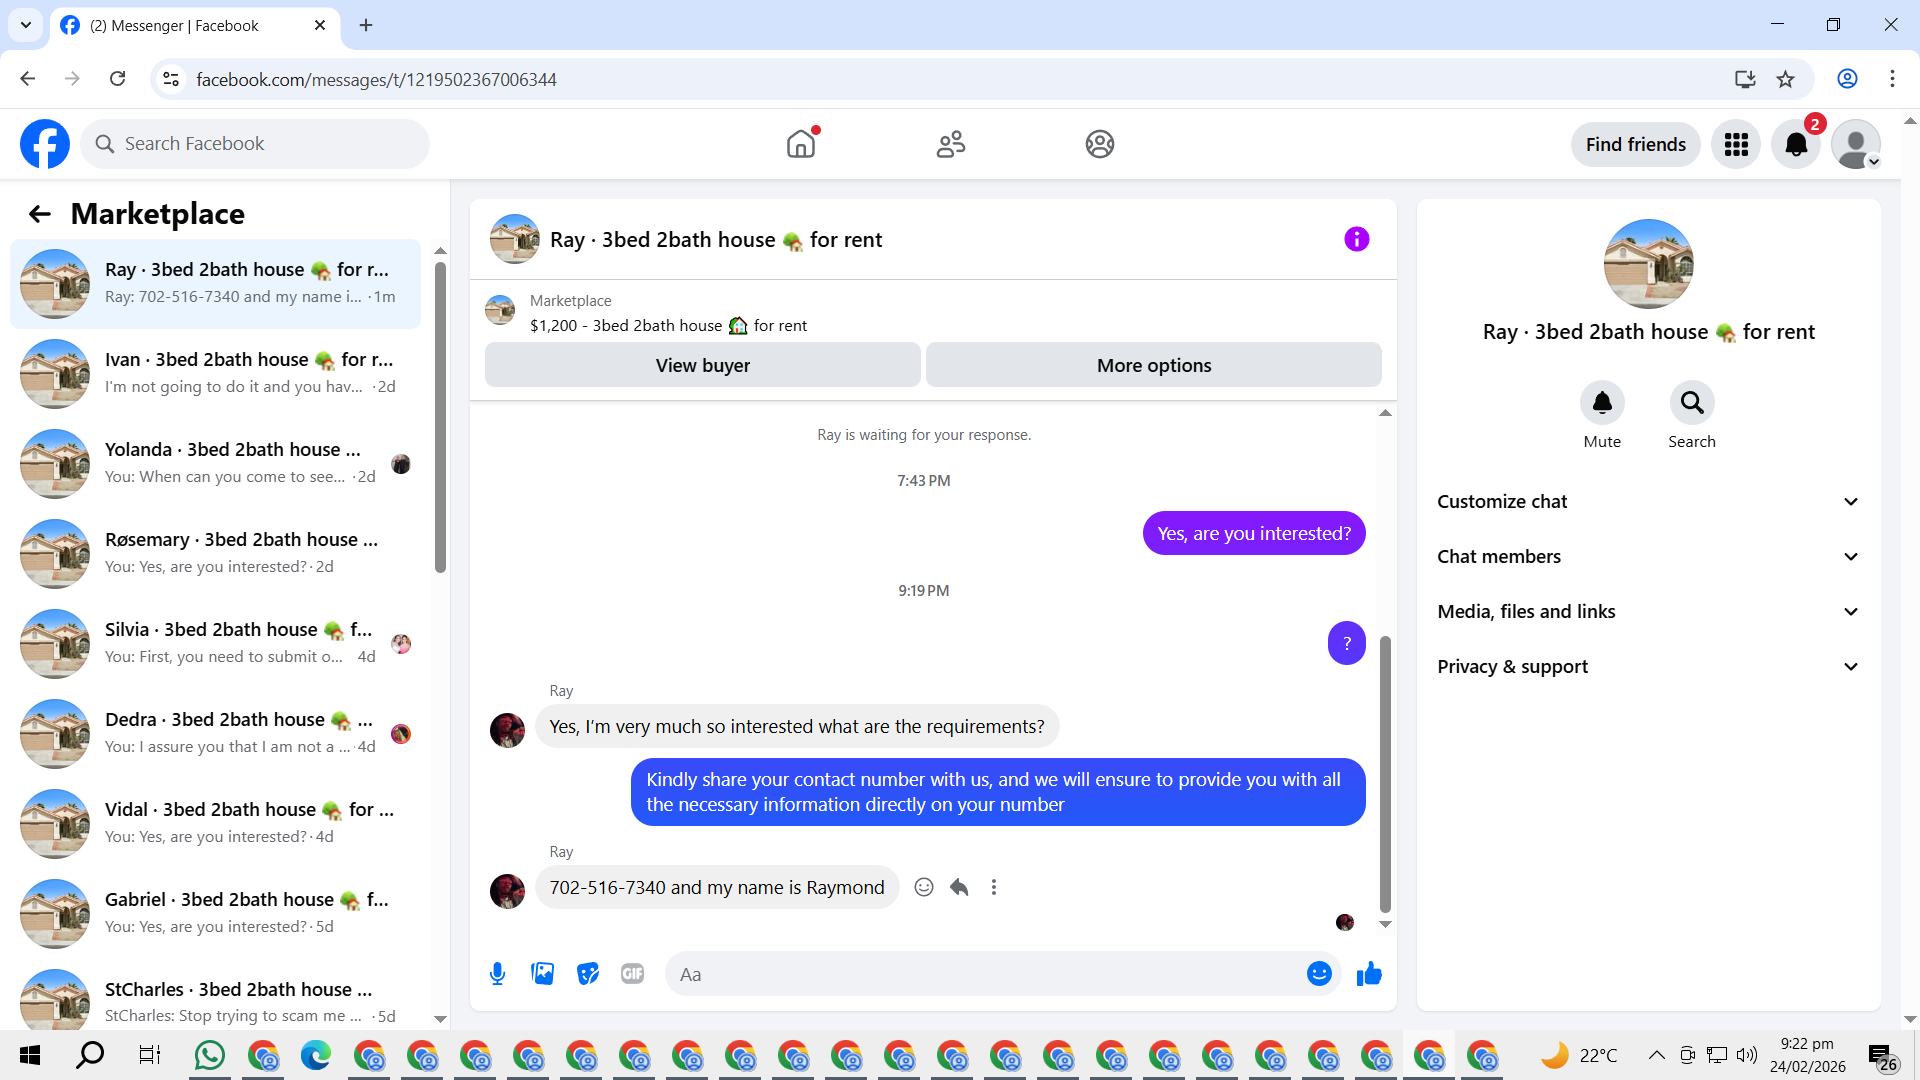
Task: Send a thumbs-up like
Action: point(1369,974)
